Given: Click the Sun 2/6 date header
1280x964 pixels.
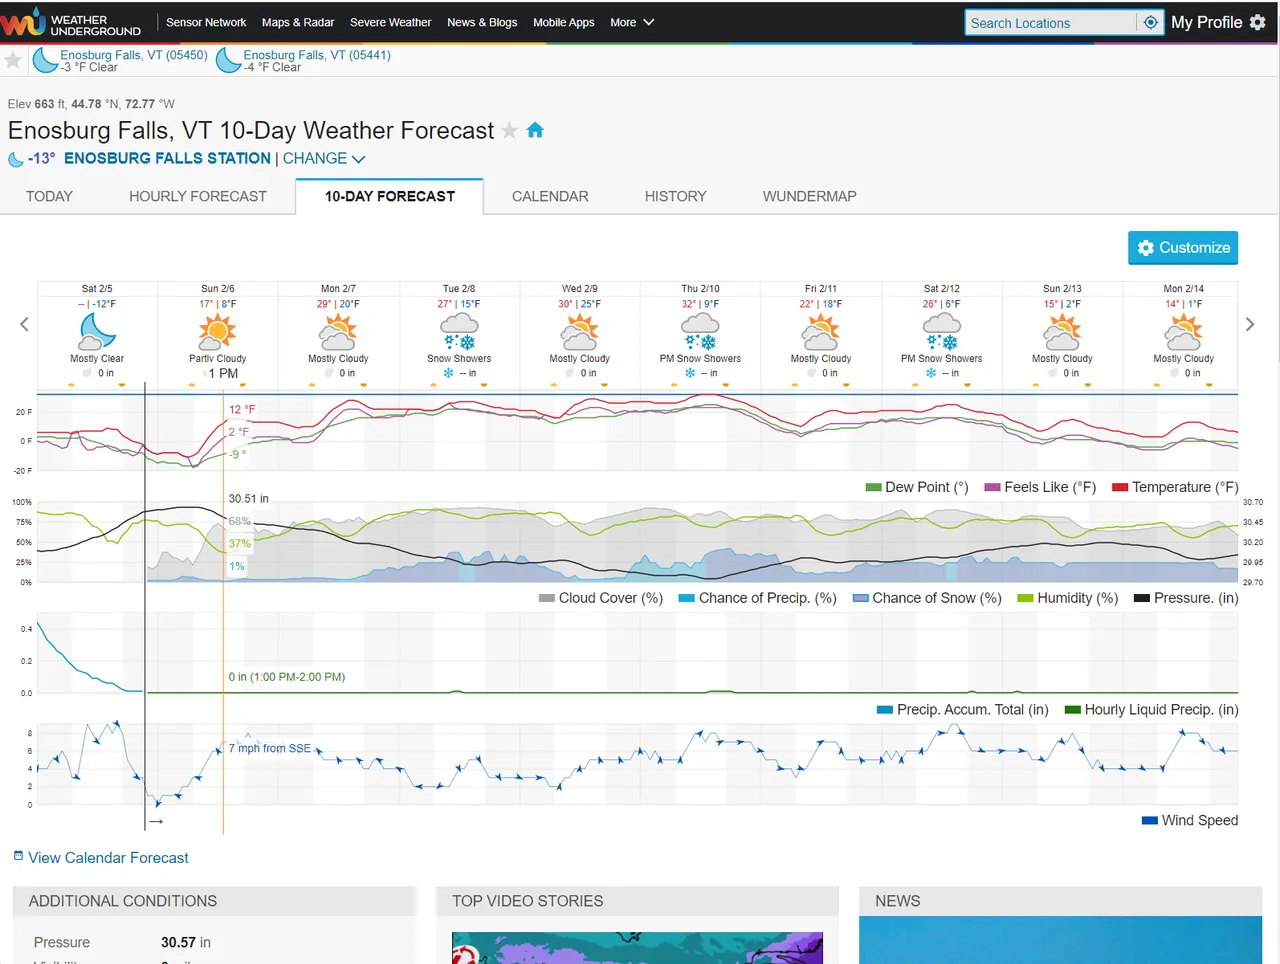Looking at the screenshot, I should [x=217, y=288].
